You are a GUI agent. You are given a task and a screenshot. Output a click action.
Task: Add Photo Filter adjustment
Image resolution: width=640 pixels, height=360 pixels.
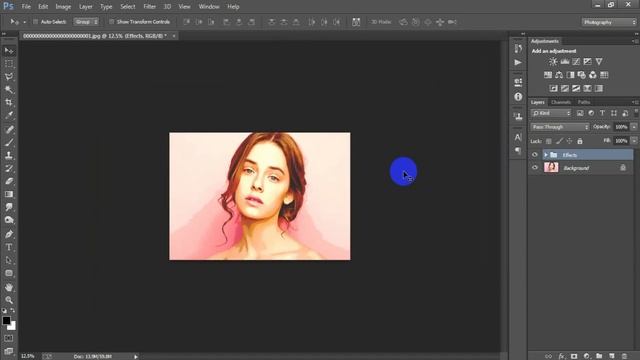click(582, 75)
